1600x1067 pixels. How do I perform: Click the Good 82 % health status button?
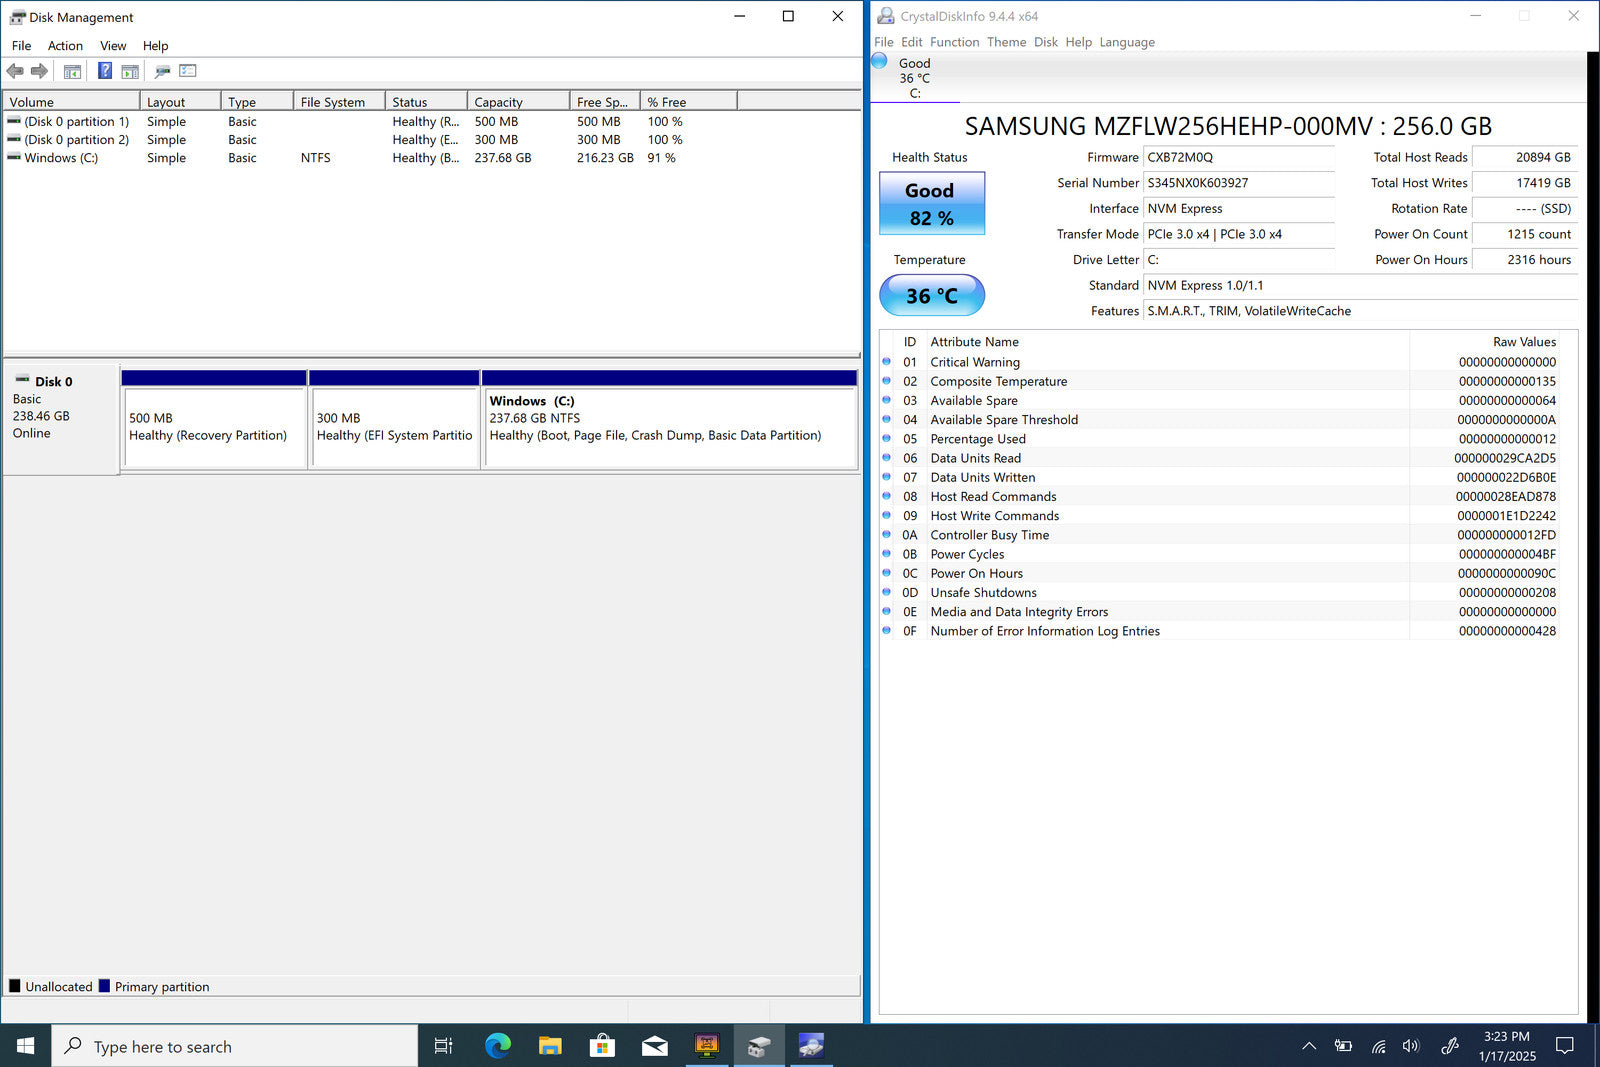(x=931, y=204)
